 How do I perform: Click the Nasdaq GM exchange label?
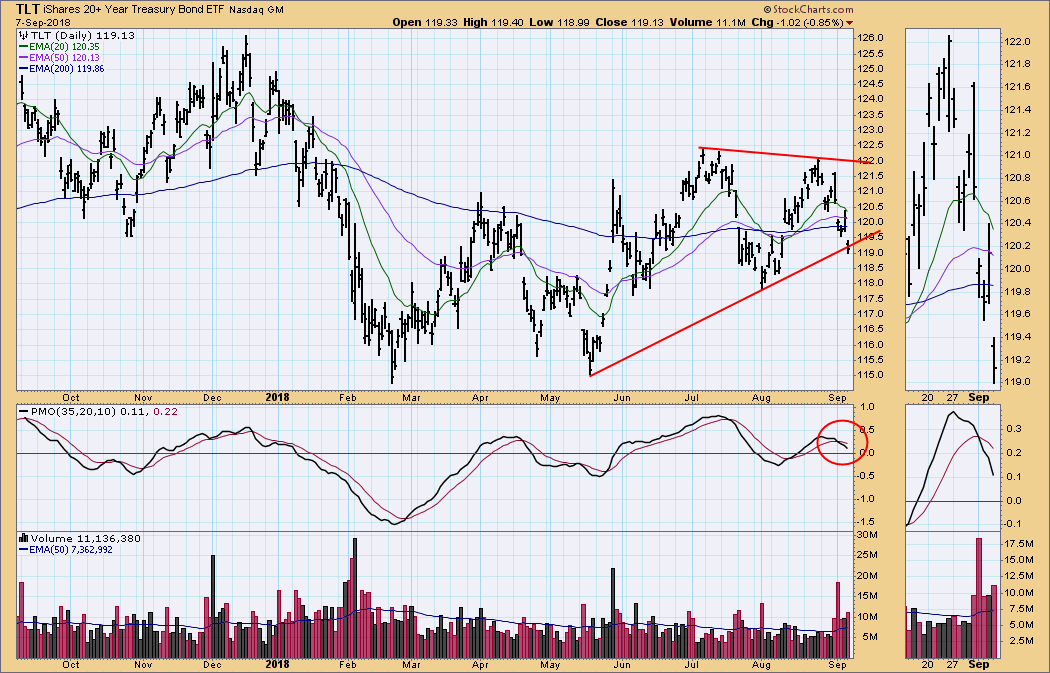(256, 10)
